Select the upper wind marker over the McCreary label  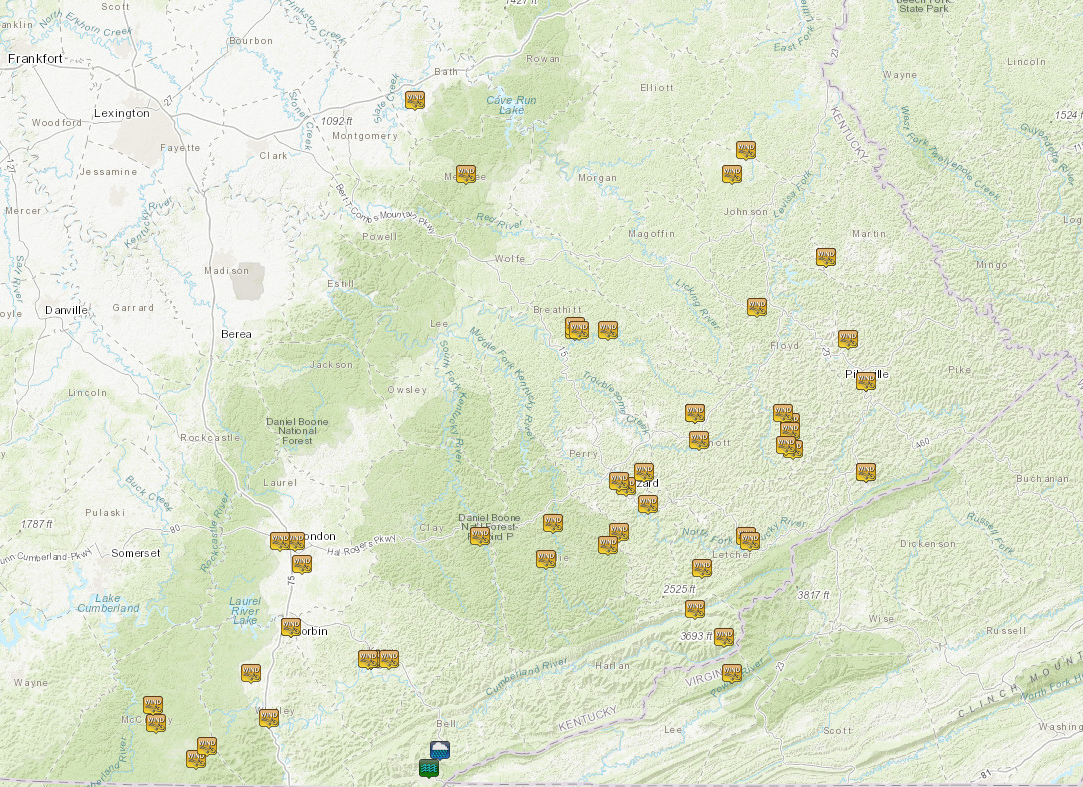(x=153, y=705)
